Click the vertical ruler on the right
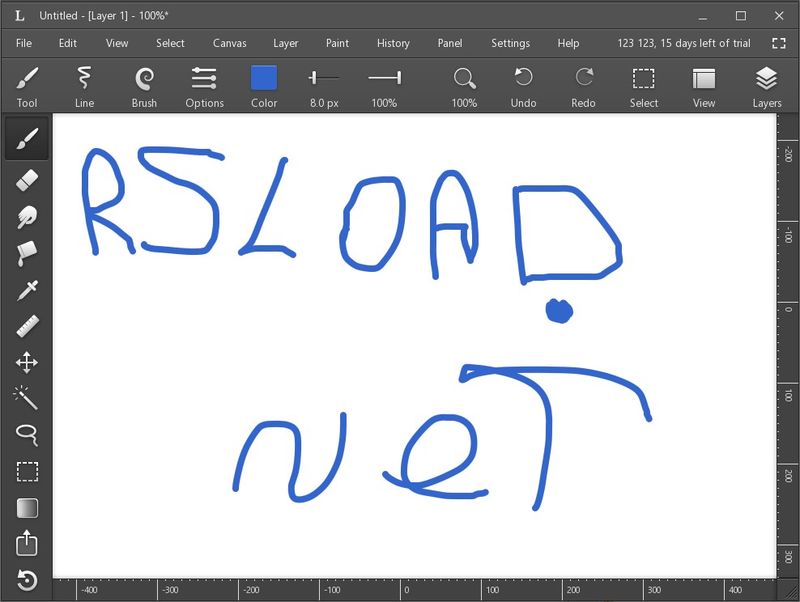The height and width of the screenshot is (602, 800). coord(788,346)
